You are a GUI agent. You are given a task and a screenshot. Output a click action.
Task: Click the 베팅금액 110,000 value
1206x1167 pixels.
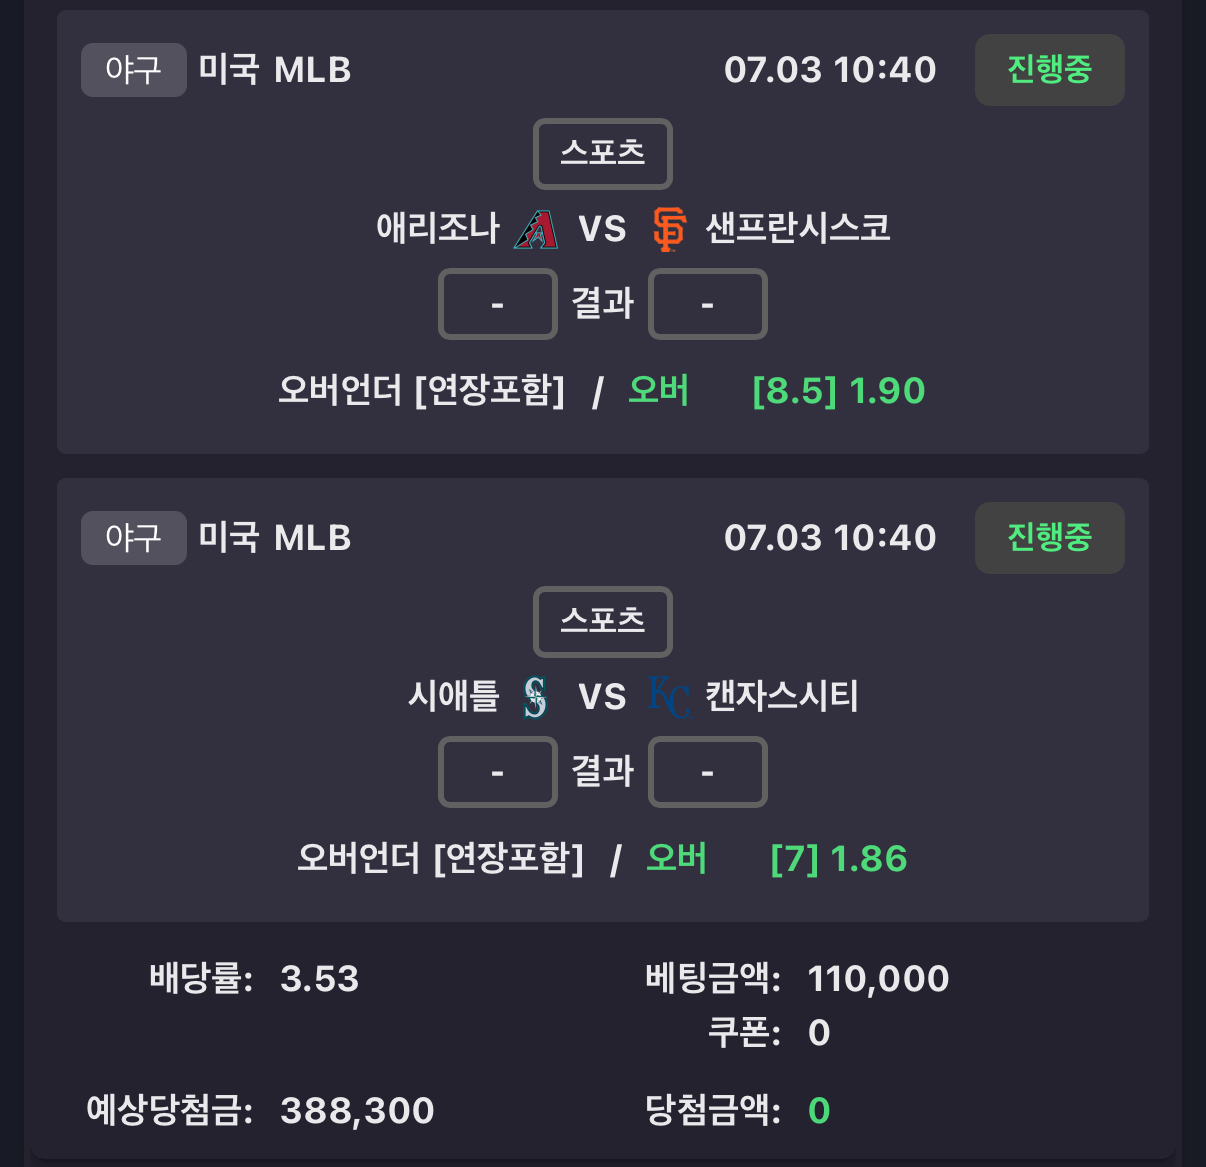pos(879,979)
